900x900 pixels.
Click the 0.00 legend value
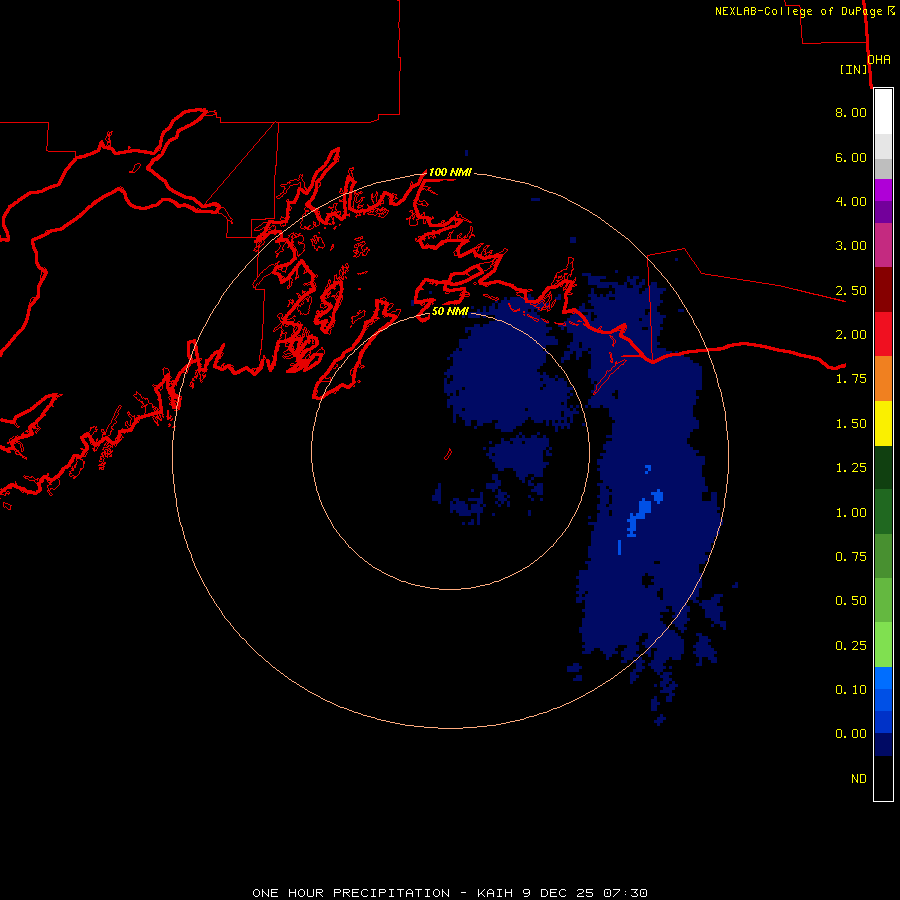coord(851,734)
